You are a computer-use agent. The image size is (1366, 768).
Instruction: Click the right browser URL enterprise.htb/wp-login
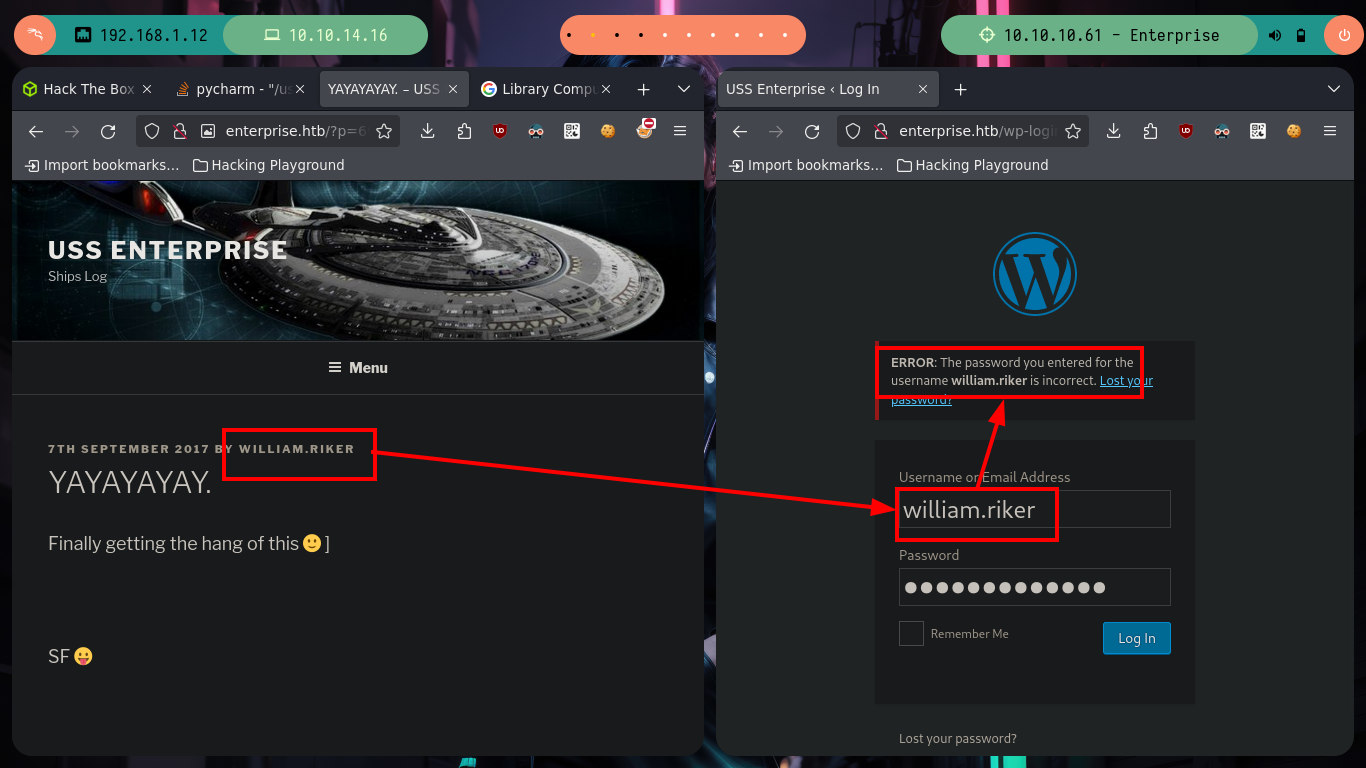coord(978,131)
